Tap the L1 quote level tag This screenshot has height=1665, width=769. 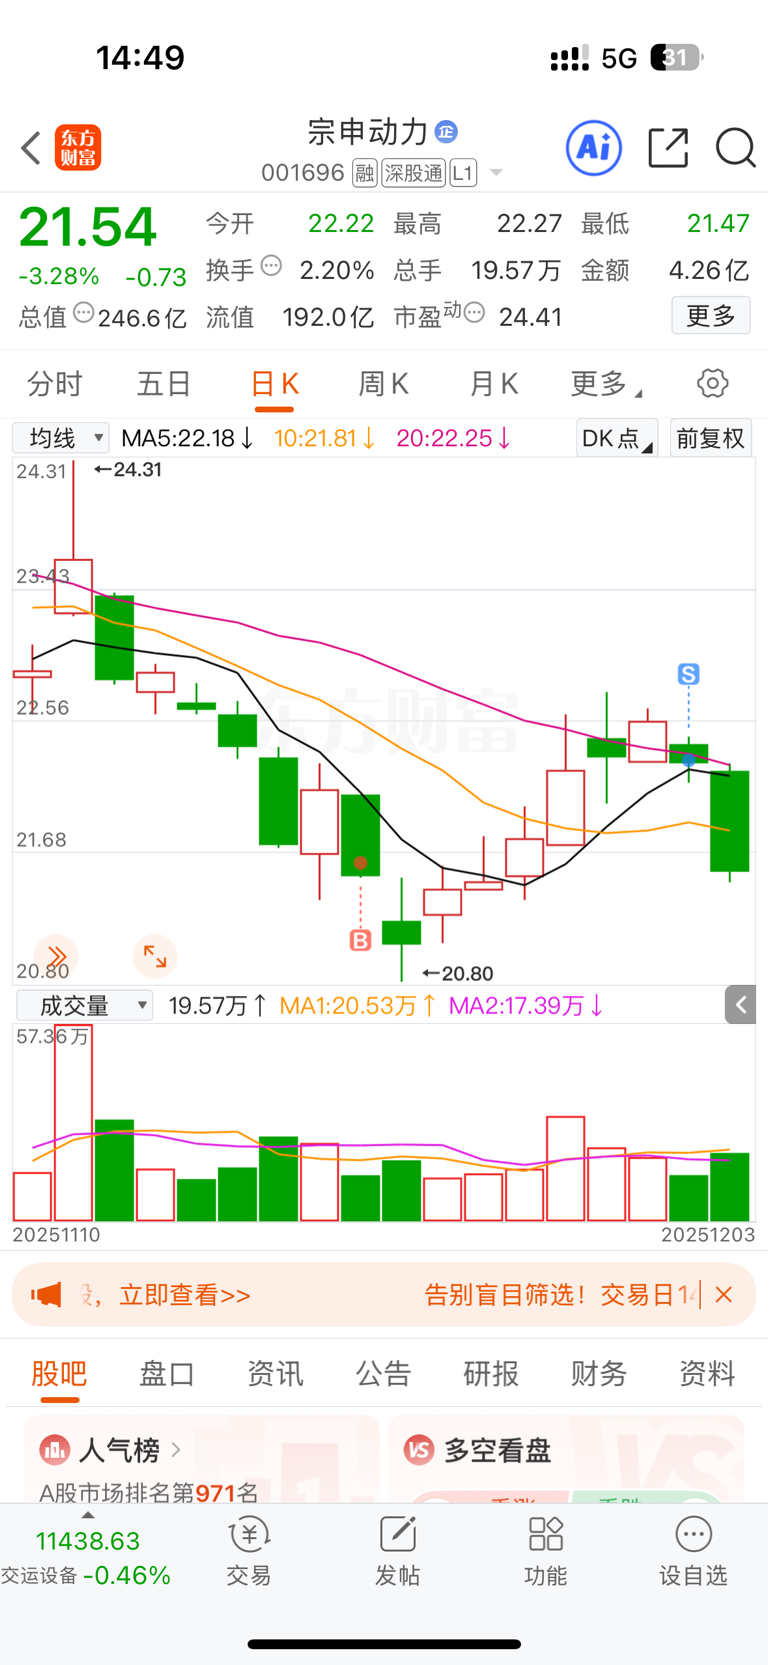462,173
